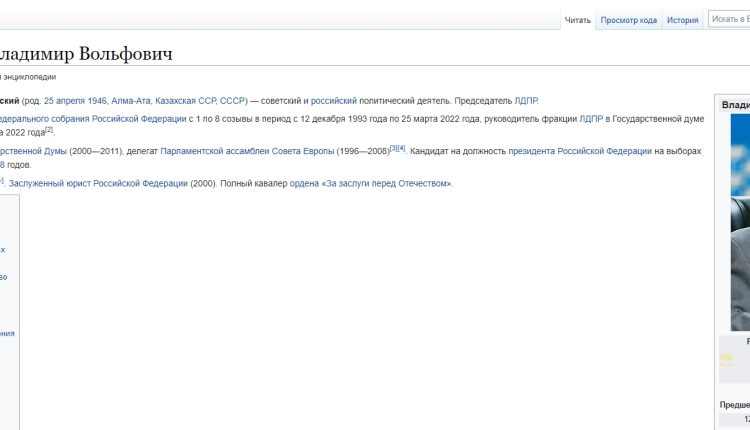Select the text политический деятель

pyautogui.click(x=404, y=101)
